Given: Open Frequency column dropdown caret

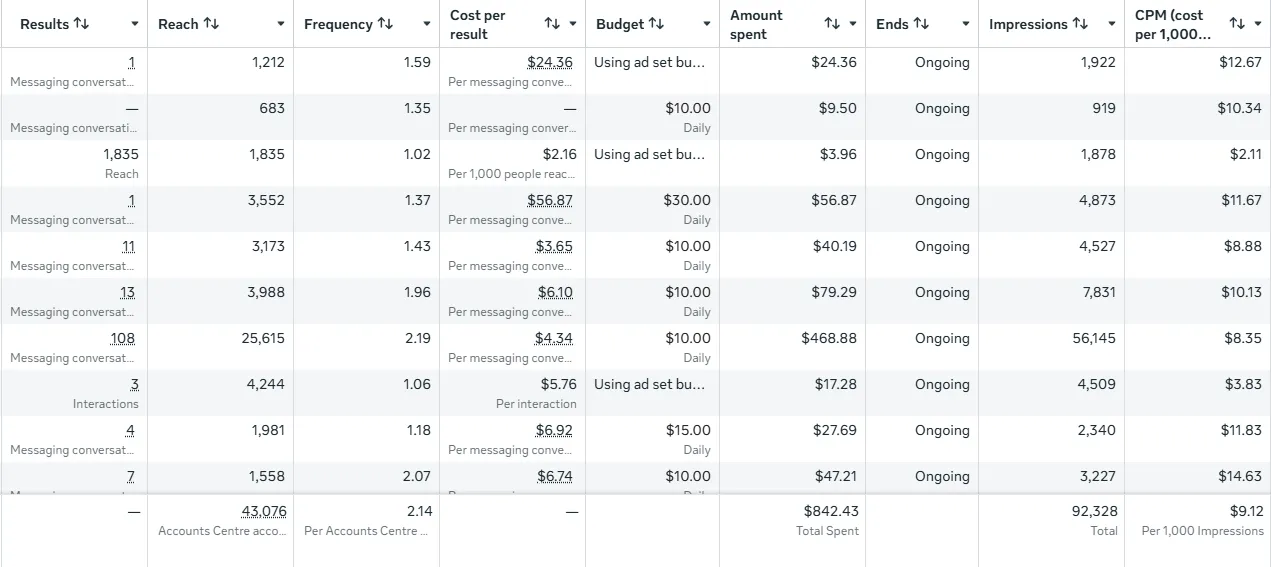Looking at the screenshot, I should pyautogui.click(x=426, y=24).
